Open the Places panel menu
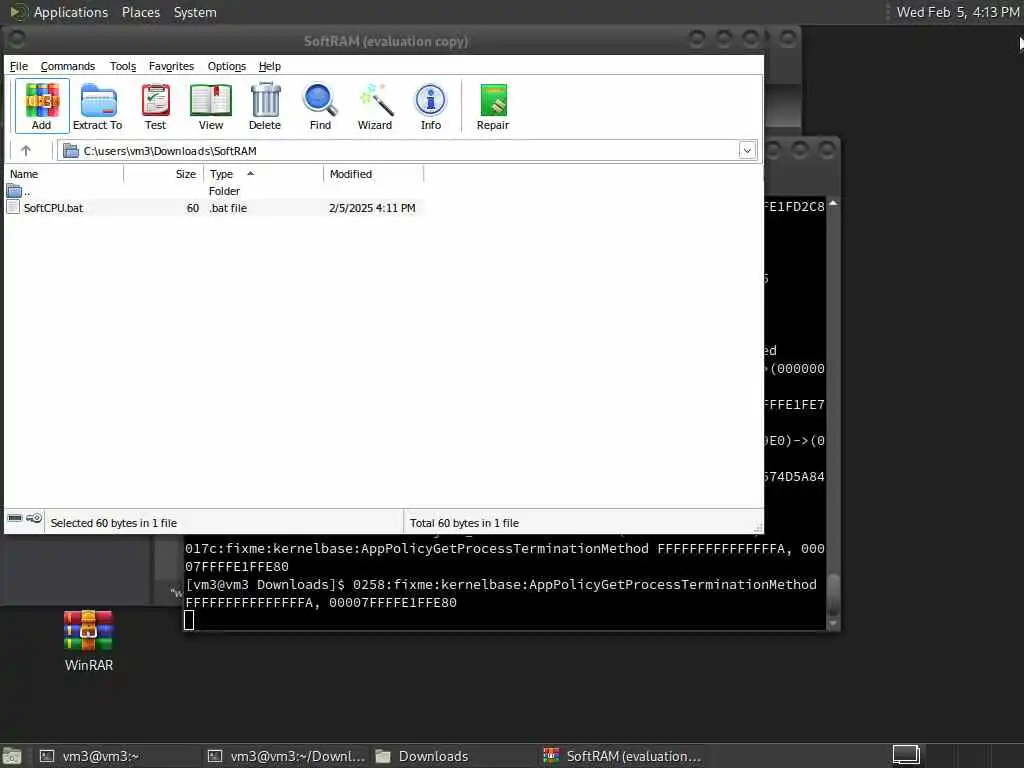 141,12
